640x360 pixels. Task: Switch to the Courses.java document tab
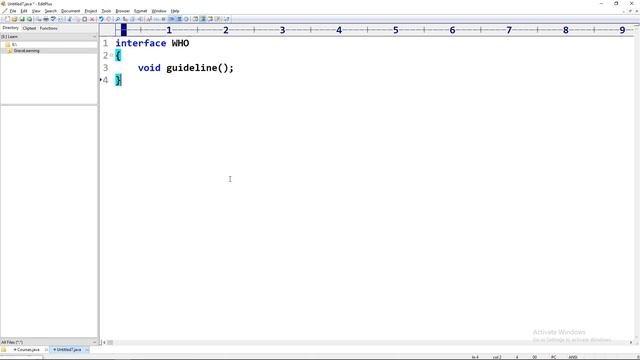point(28,350)
